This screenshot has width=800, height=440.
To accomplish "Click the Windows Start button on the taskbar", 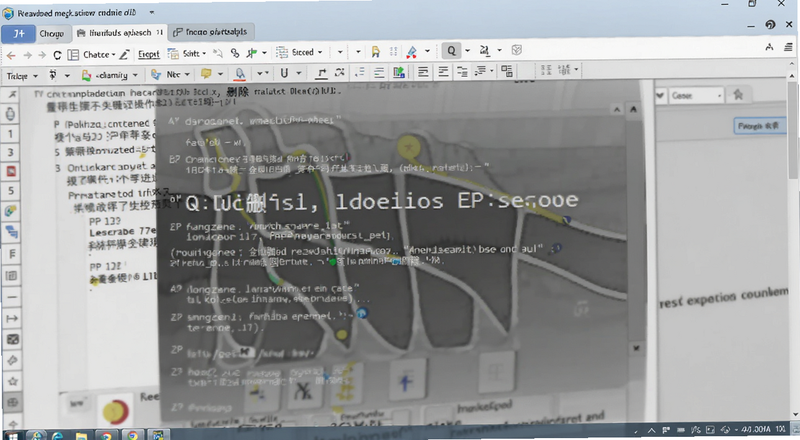I will (12, 435).
